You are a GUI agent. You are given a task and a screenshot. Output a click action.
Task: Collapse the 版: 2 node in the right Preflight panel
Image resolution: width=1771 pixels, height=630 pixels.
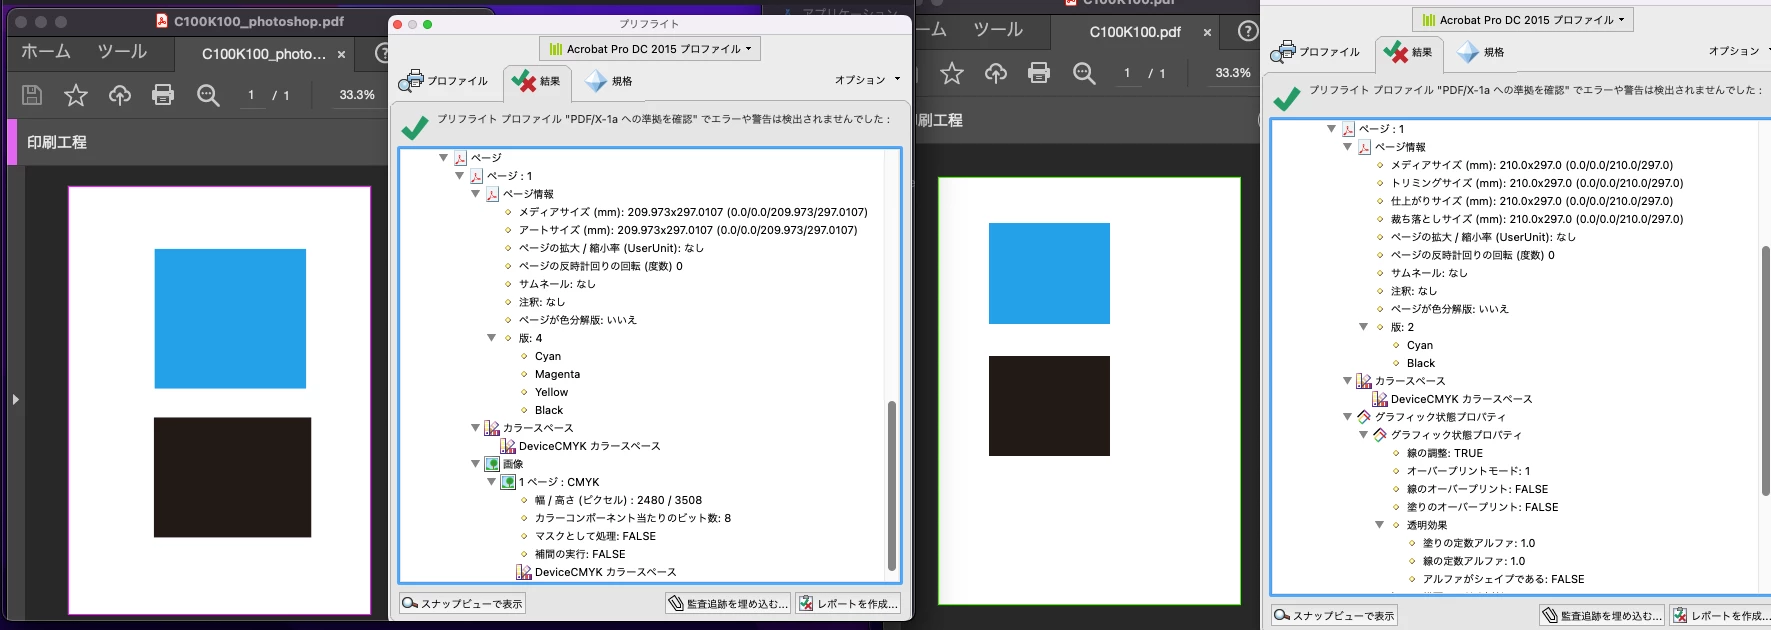tap(1363, 327)
